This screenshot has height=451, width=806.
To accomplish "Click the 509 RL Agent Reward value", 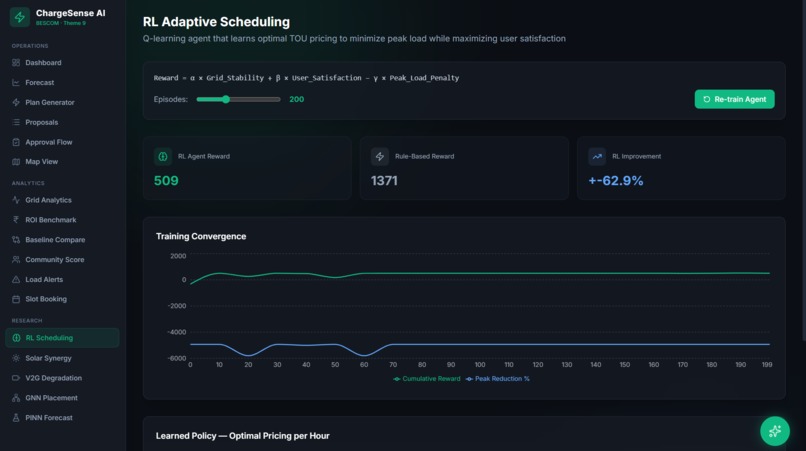I will pos(166,181).
